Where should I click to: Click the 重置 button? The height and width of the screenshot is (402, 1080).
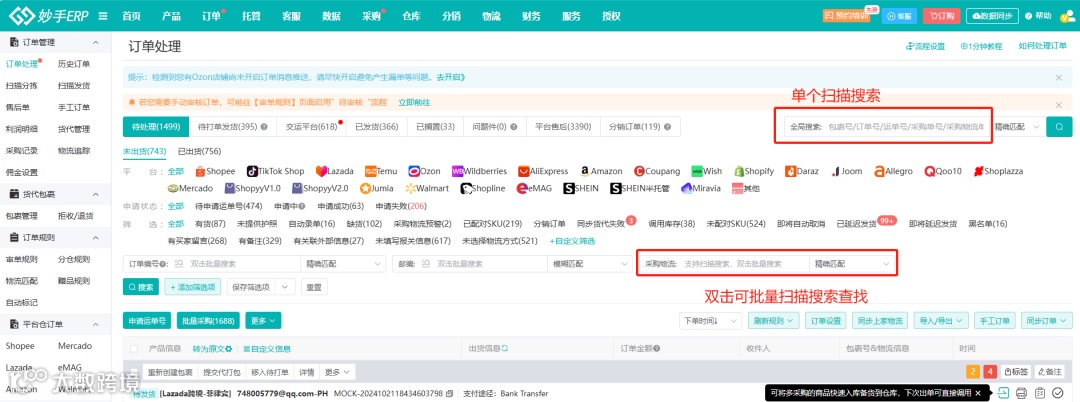[x=313, y=287]
